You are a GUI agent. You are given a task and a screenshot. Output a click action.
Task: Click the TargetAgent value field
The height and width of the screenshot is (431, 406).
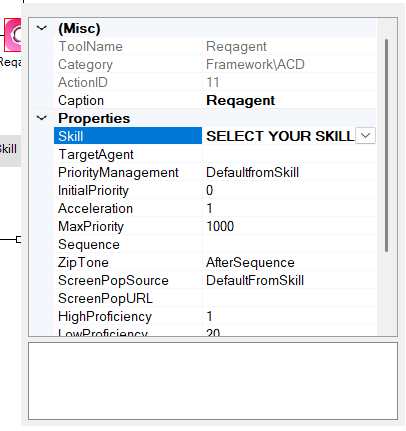tap(289, 154)
